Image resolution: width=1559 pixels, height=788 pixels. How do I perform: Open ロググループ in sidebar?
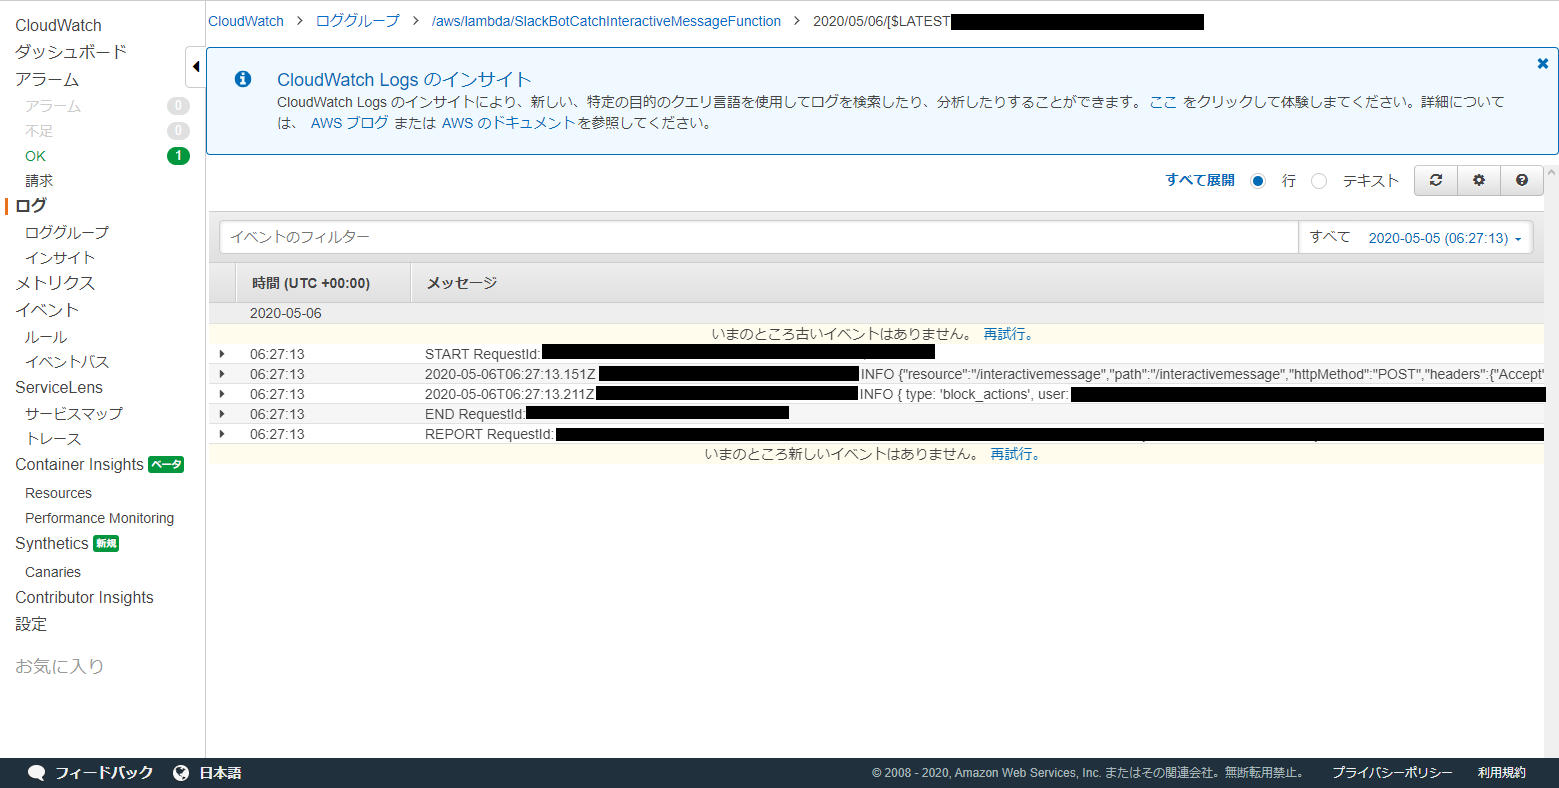67,232
